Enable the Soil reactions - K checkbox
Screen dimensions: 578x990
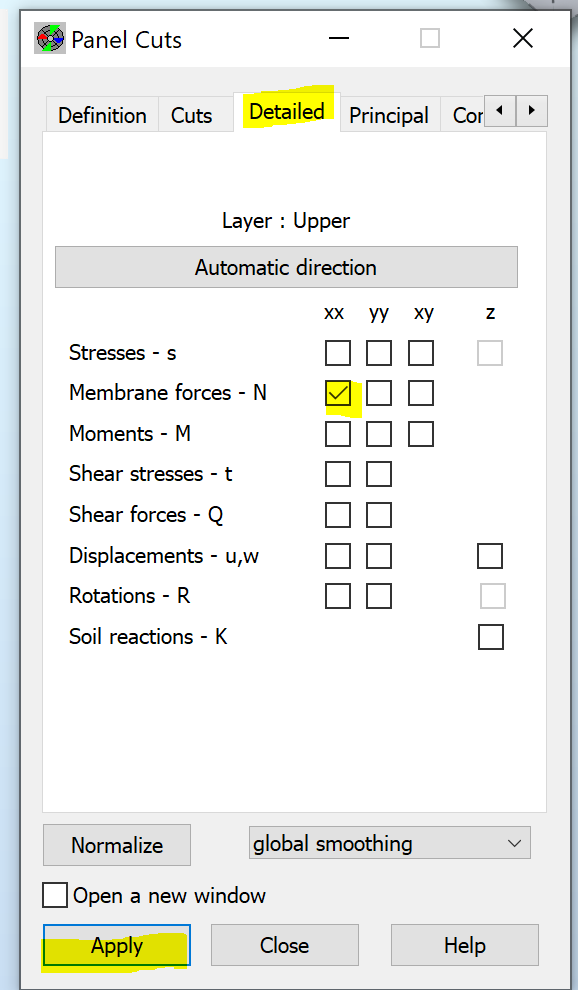(x=491, y=637)
